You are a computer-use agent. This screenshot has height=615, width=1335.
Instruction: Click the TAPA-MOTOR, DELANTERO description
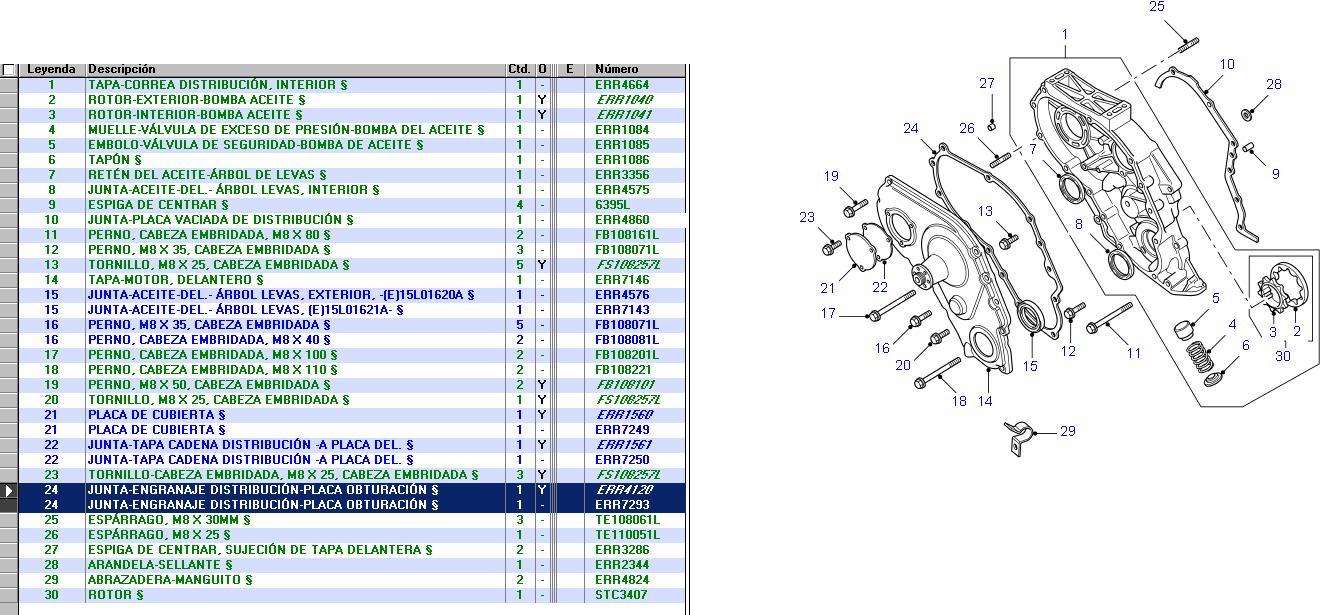[x=175, y=280]
